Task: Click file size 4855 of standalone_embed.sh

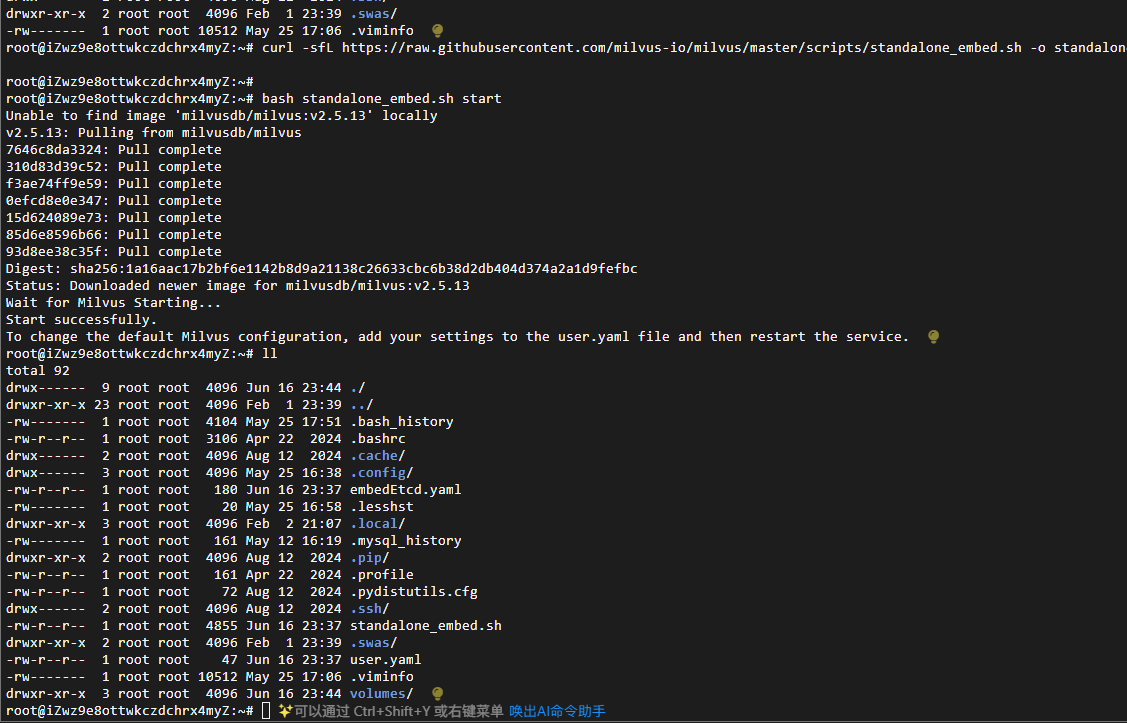Action: coord(221,626)
